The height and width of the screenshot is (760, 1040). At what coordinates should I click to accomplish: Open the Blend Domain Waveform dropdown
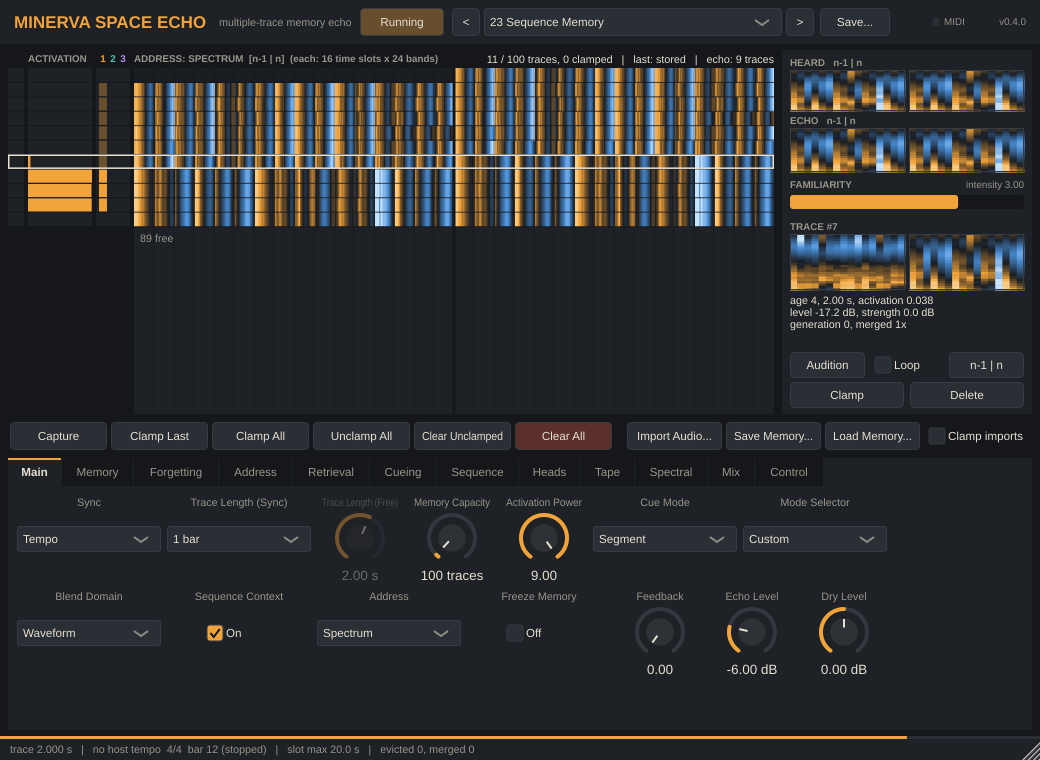click(89, 633)
